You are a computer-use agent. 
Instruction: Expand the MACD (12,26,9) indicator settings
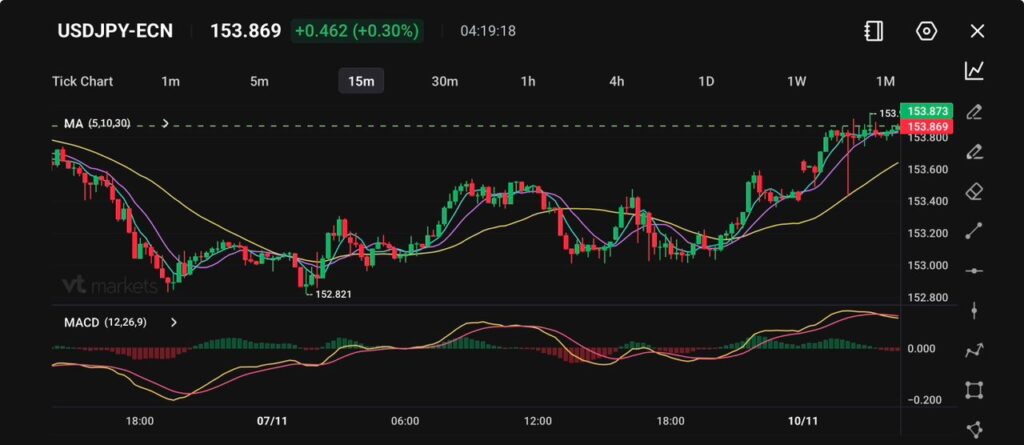tap(174, 323)
